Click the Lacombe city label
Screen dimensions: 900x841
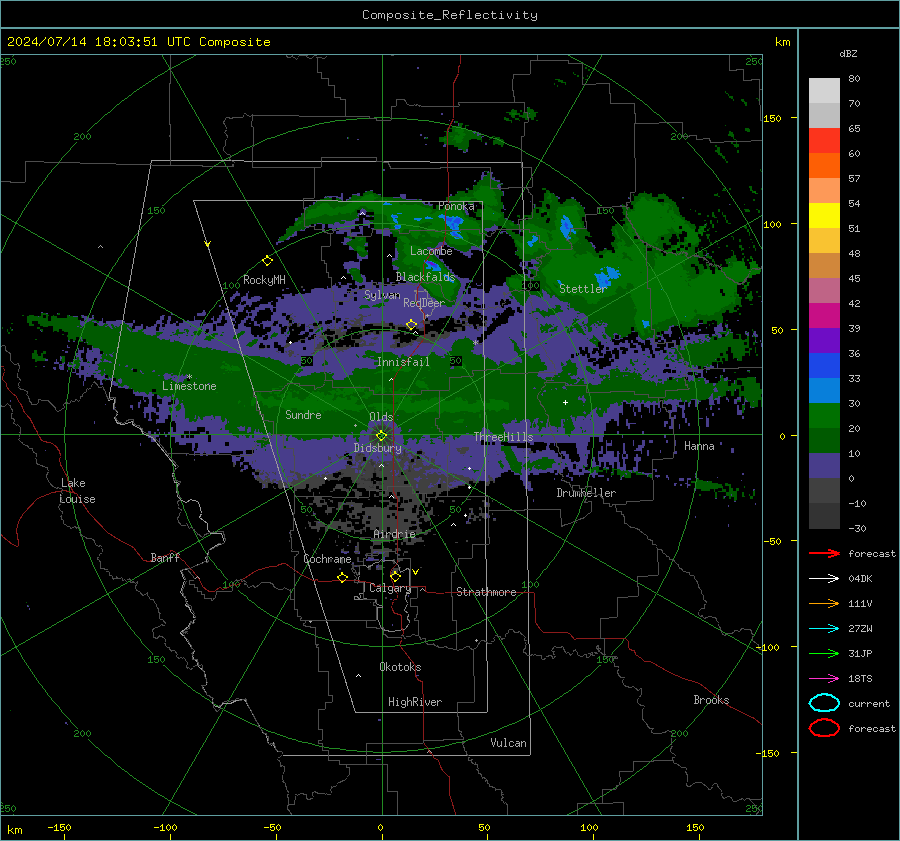coord(431,251)
